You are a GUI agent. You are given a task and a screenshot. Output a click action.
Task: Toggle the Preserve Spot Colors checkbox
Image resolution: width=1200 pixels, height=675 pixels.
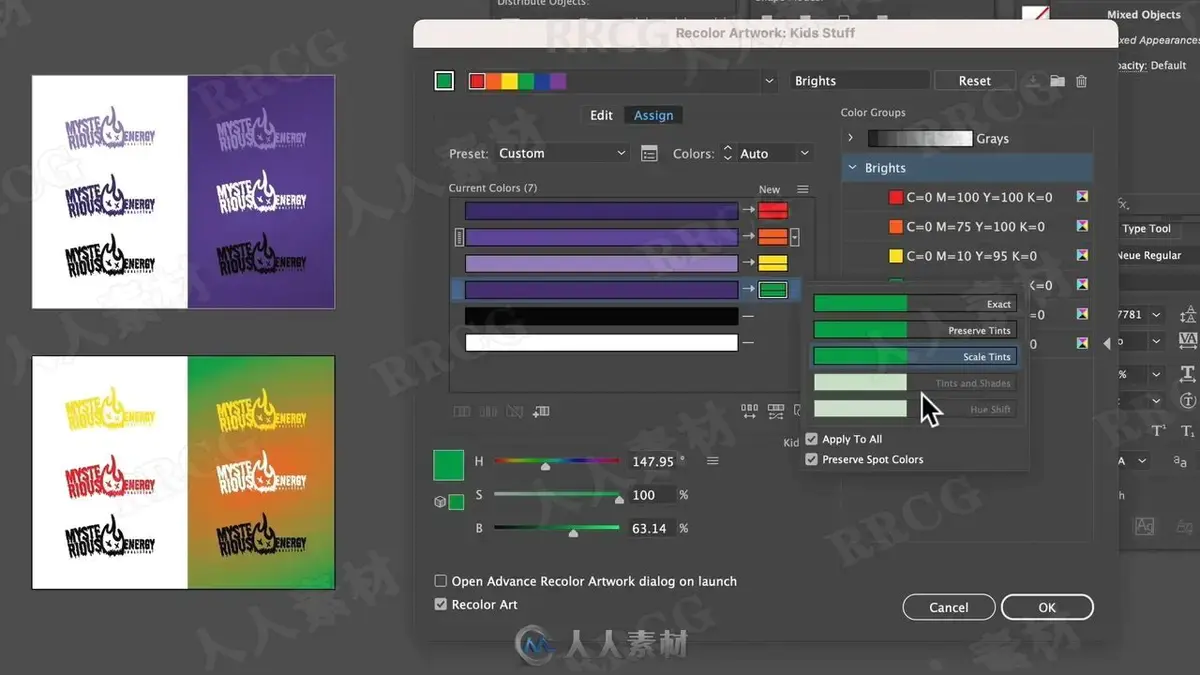[x=812, y=459]
